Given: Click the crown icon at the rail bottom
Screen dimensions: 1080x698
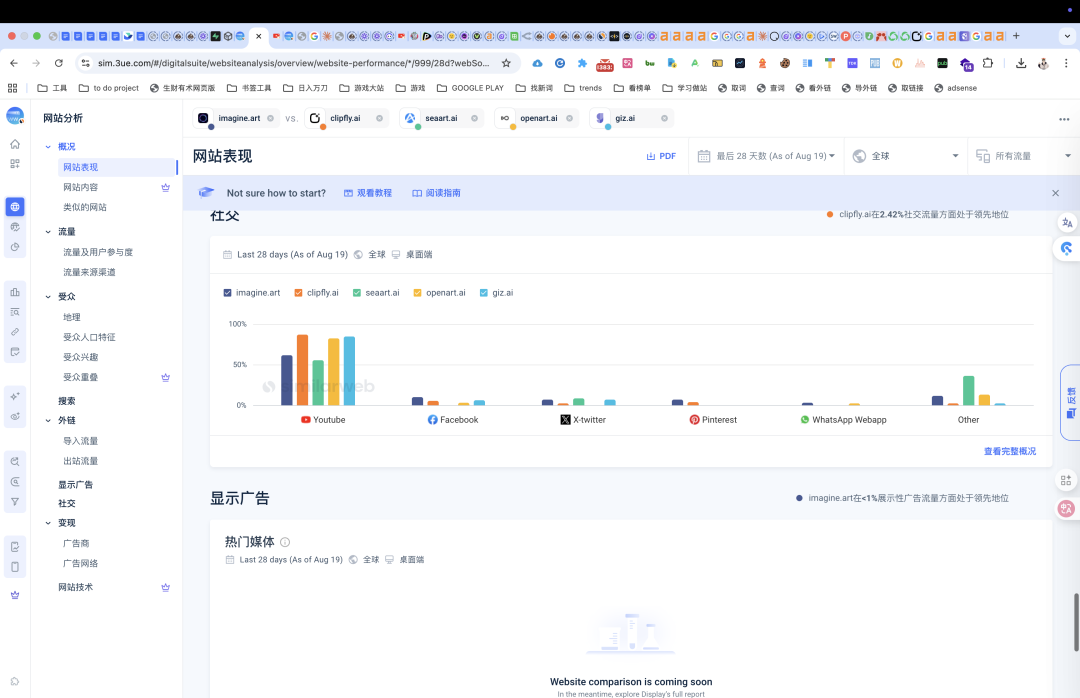Looking at the screenshot, I should (x=14, y=595).
